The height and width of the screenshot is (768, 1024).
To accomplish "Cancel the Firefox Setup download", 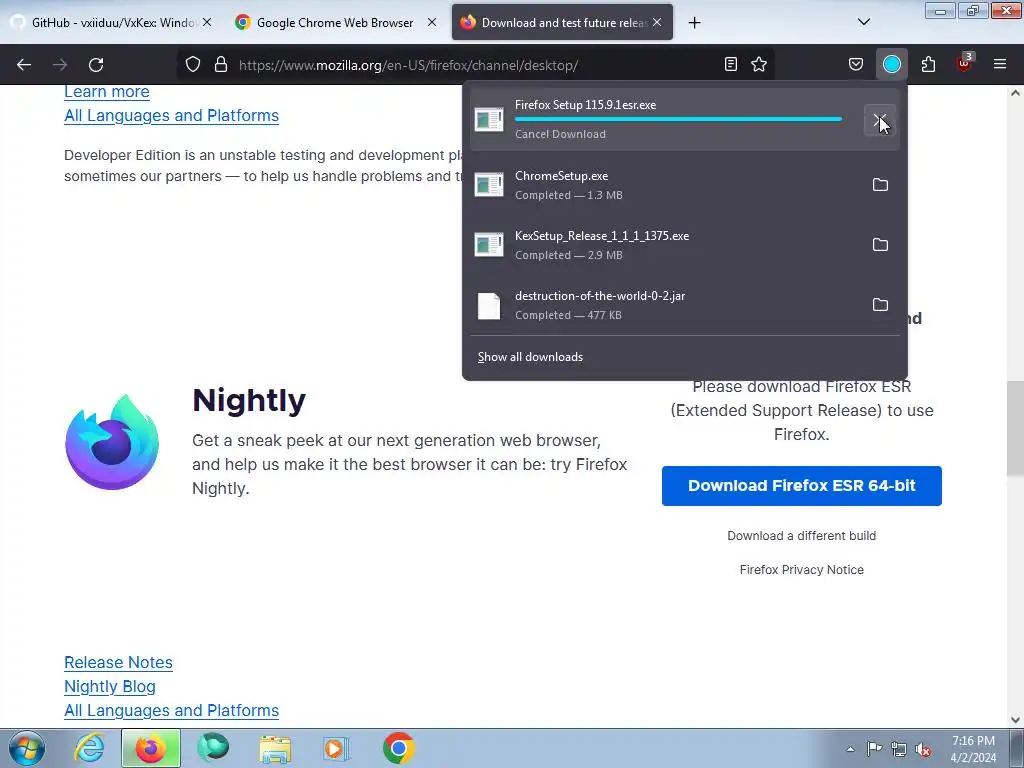I will pos(880,120).
